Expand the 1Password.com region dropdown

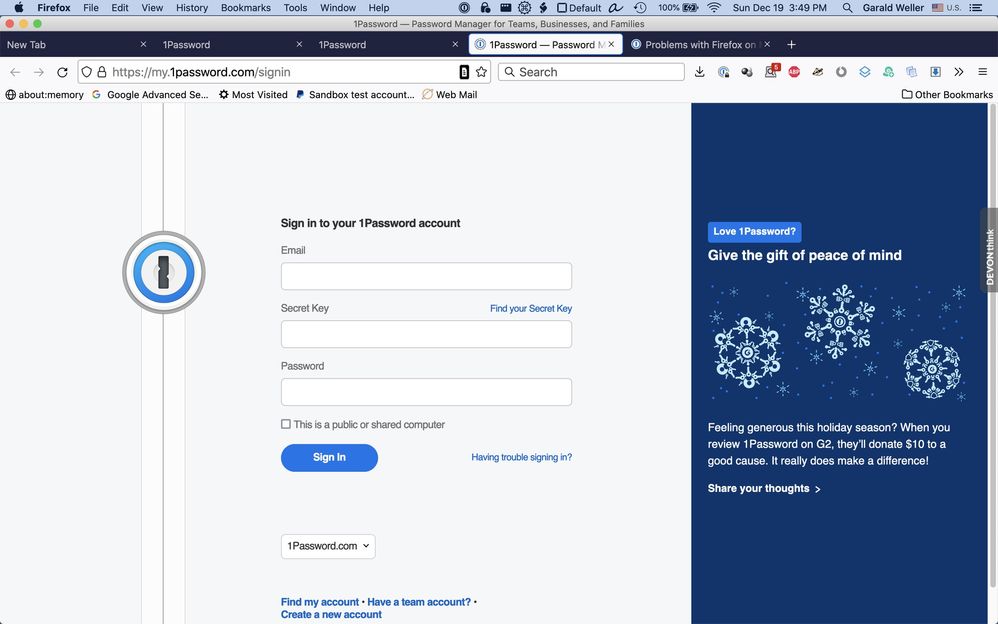[328, 546]
